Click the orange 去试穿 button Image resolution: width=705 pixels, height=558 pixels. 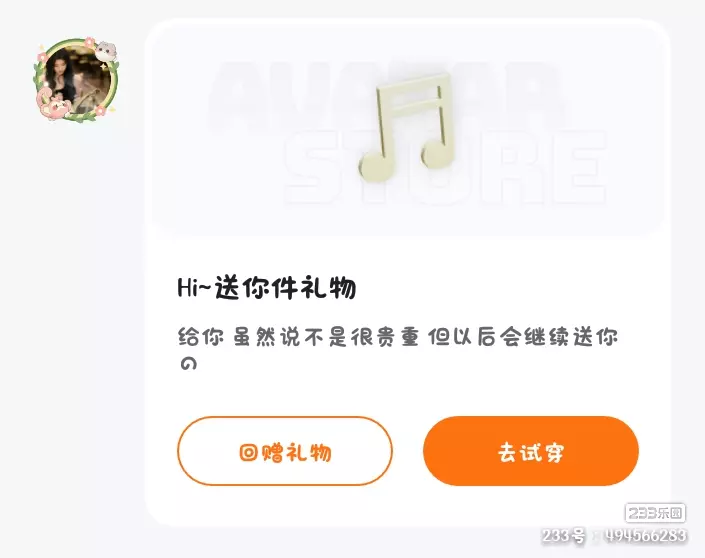(x=531, y=451)
